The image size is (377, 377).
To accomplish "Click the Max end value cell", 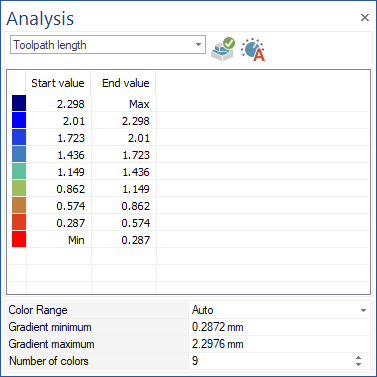I will [124, 104].
